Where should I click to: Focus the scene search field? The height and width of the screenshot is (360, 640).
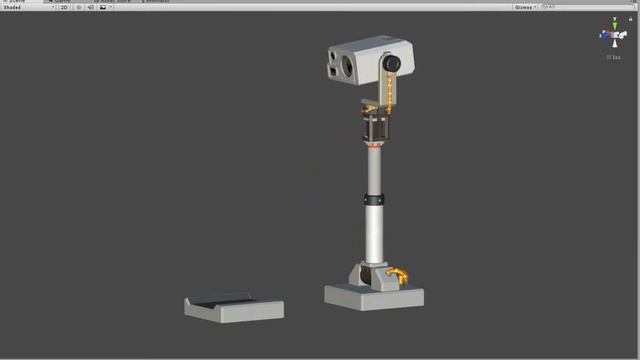click(x=587, y=7)
